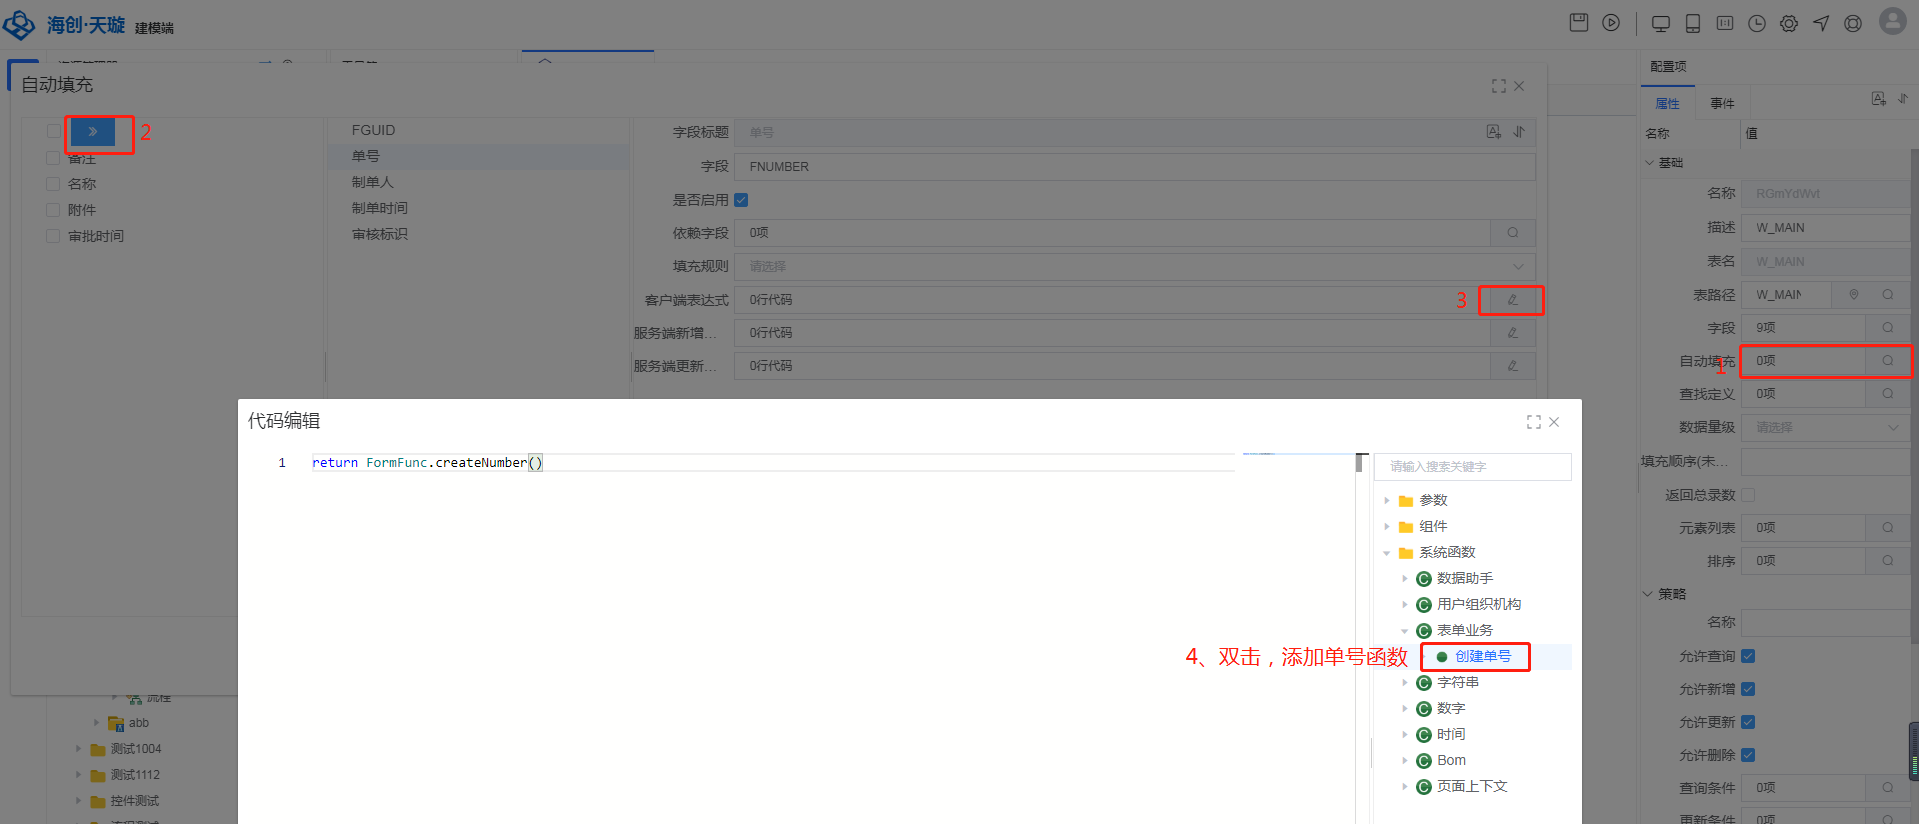Switch to desktop monitor view icon
This screenshot has width=1919, height=824.
pyautogui.click(x=1661, y=24)
